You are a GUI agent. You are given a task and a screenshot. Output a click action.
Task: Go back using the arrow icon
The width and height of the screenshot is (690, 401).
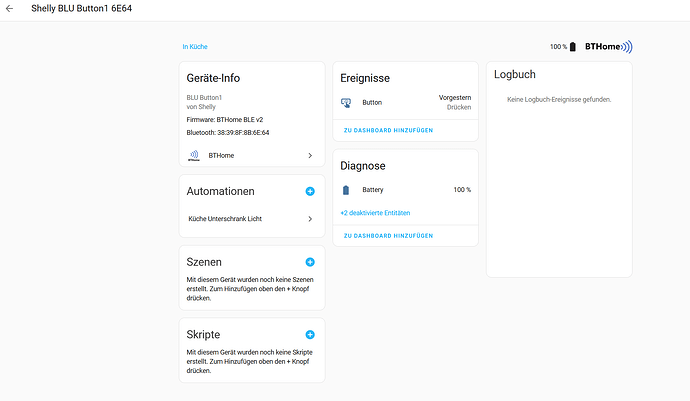pyautogui.click(x=9, y=8)
